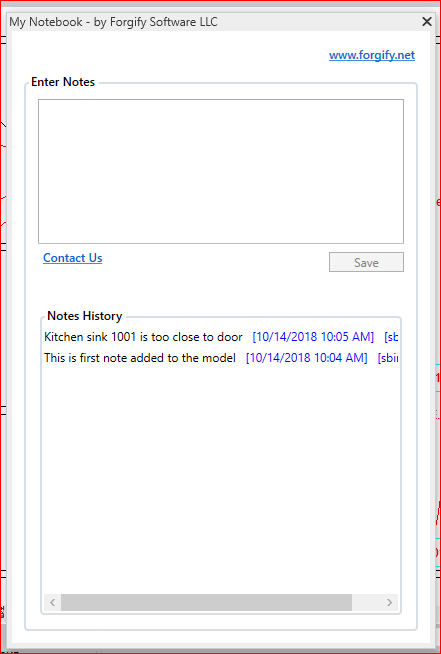This screenshot has width=441, height=654.
Task: Click the Save button
Action: tap(366, 262)
